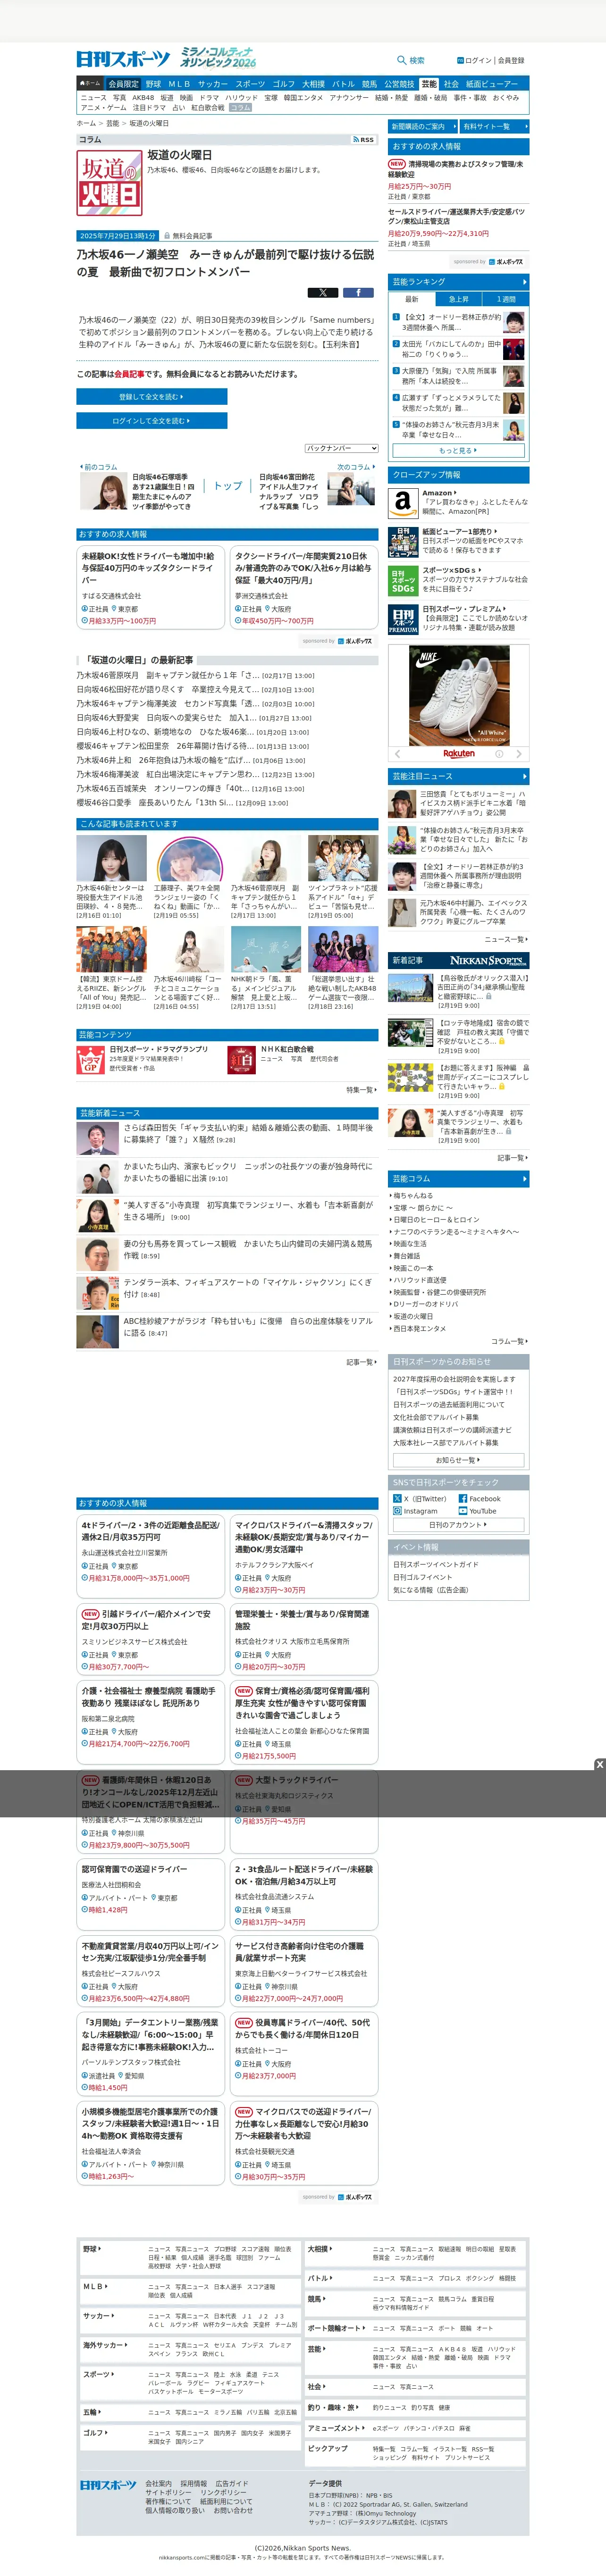Click the Nikkan Sports logo in the header
The image size is (606, 2576).
point(123,59)
